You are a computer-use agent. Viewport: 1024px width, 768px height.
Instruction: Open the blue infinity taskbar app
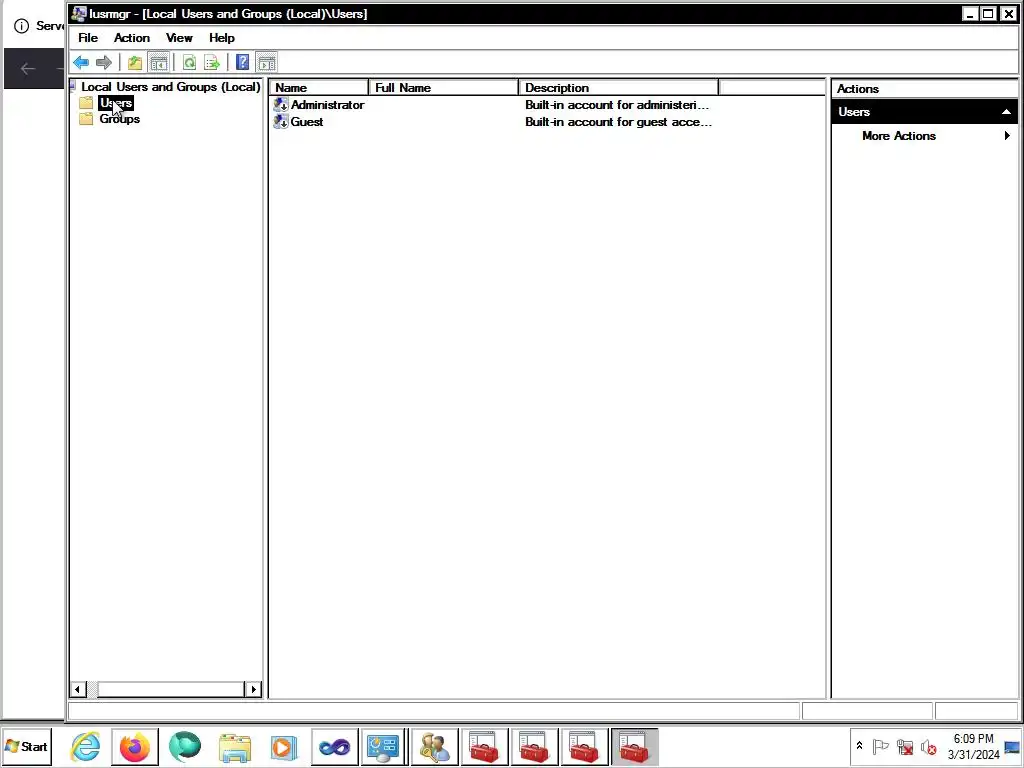334,746
